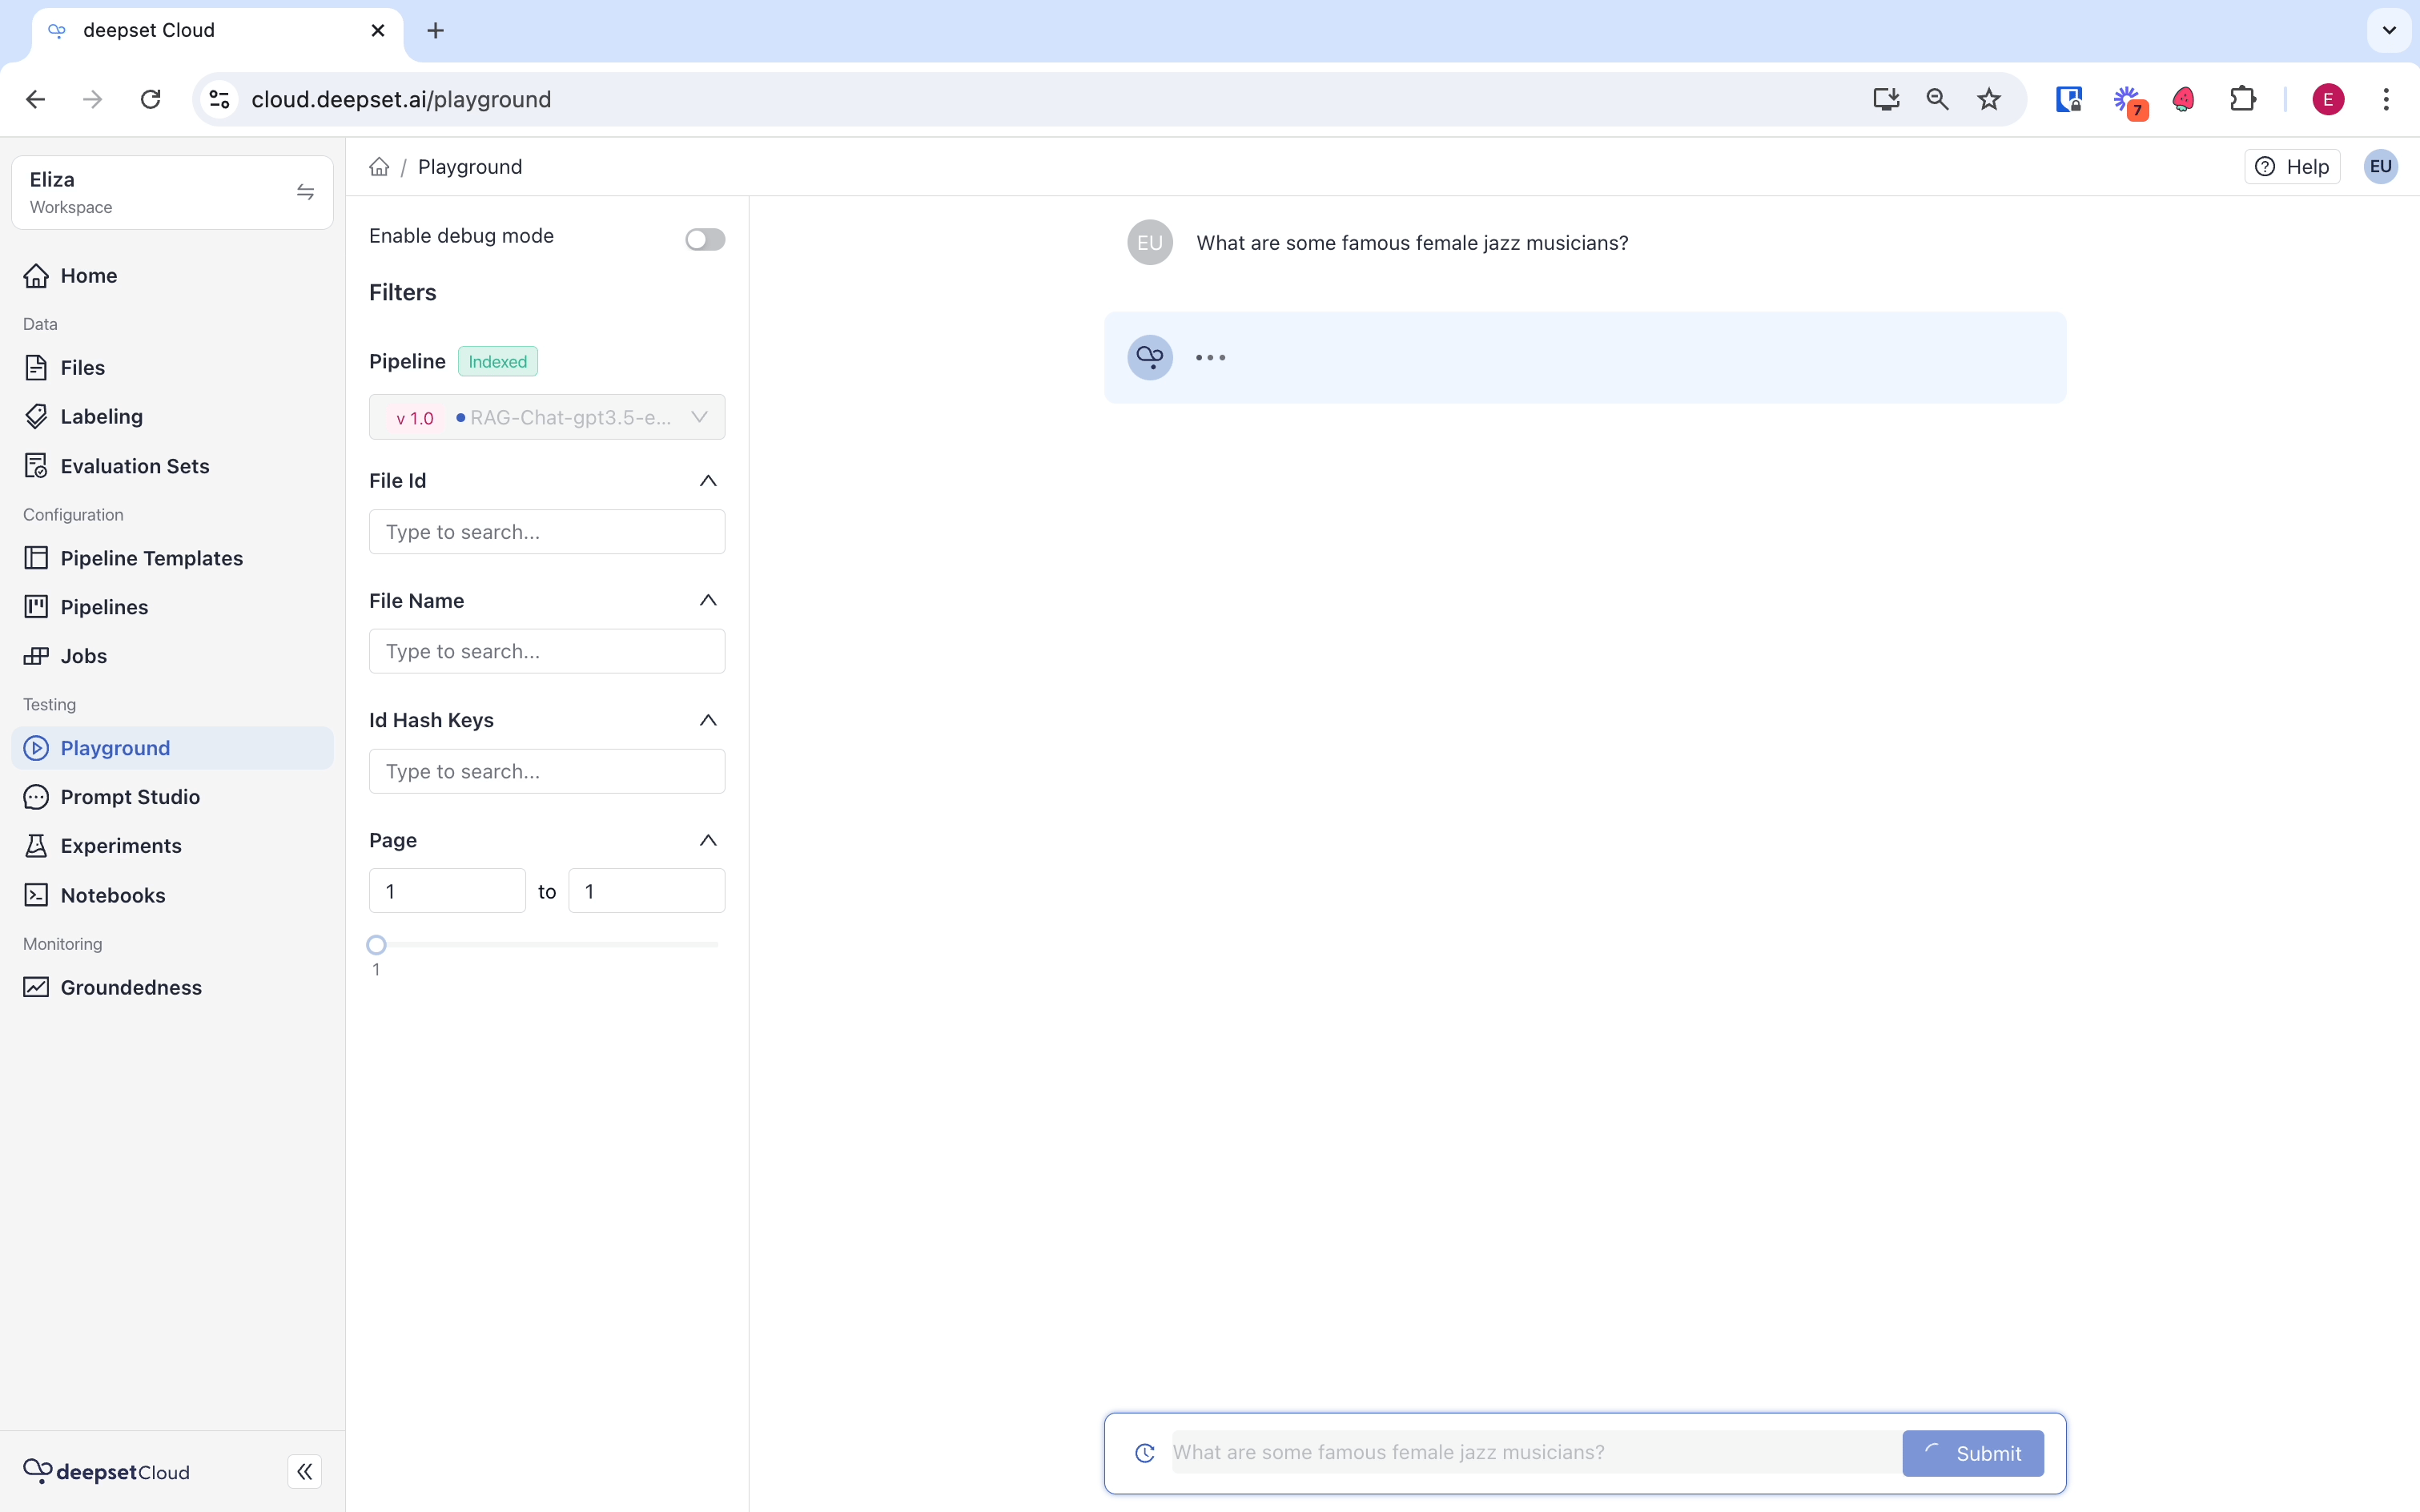The width and height of the screenshot is (2420, 1512).
Task: Open the Playground section in sidebar
Action: tap(115, 747)
